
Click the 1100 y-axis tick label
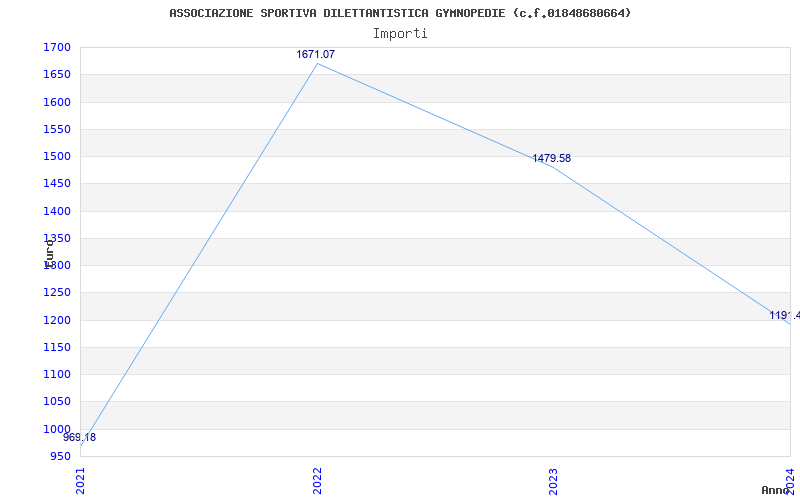click(x=57, y=374)
